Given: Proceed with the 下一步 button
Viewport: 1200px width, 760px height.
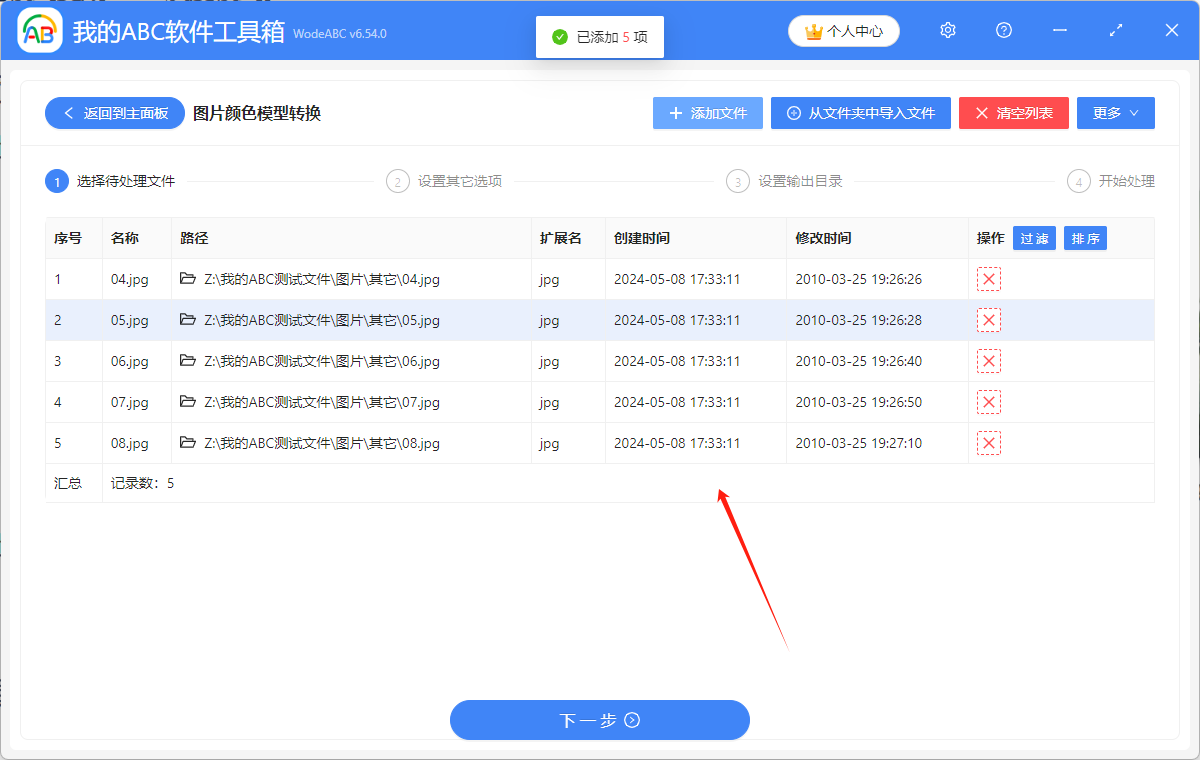Looking at the screenshot, I should tap(599, 720).
